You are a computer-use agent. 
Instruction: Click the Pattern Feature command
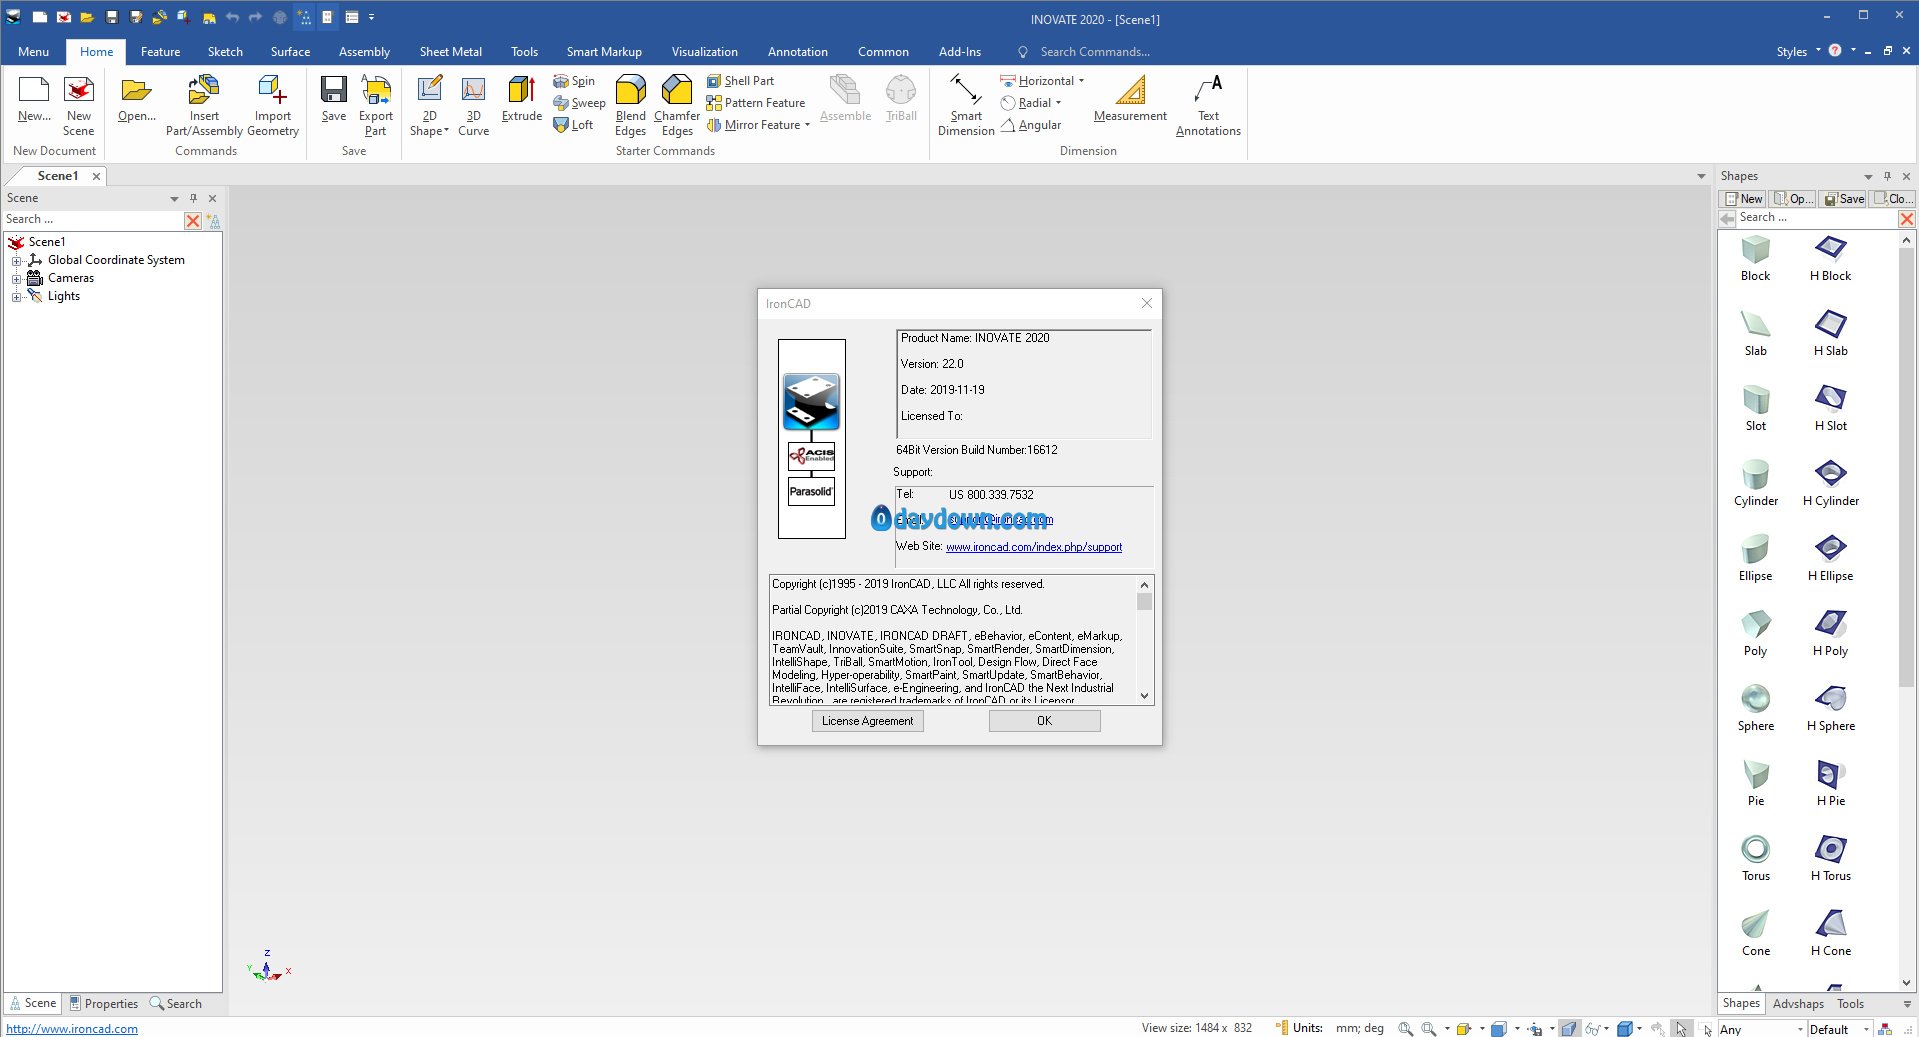tap(755, 103)
